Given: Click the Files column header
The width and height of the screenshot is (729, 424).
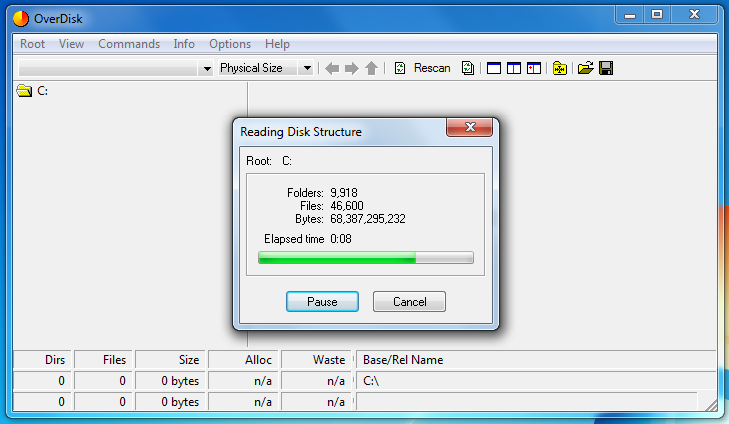Looking at the screenshot, I should click(x=103, y=360).
